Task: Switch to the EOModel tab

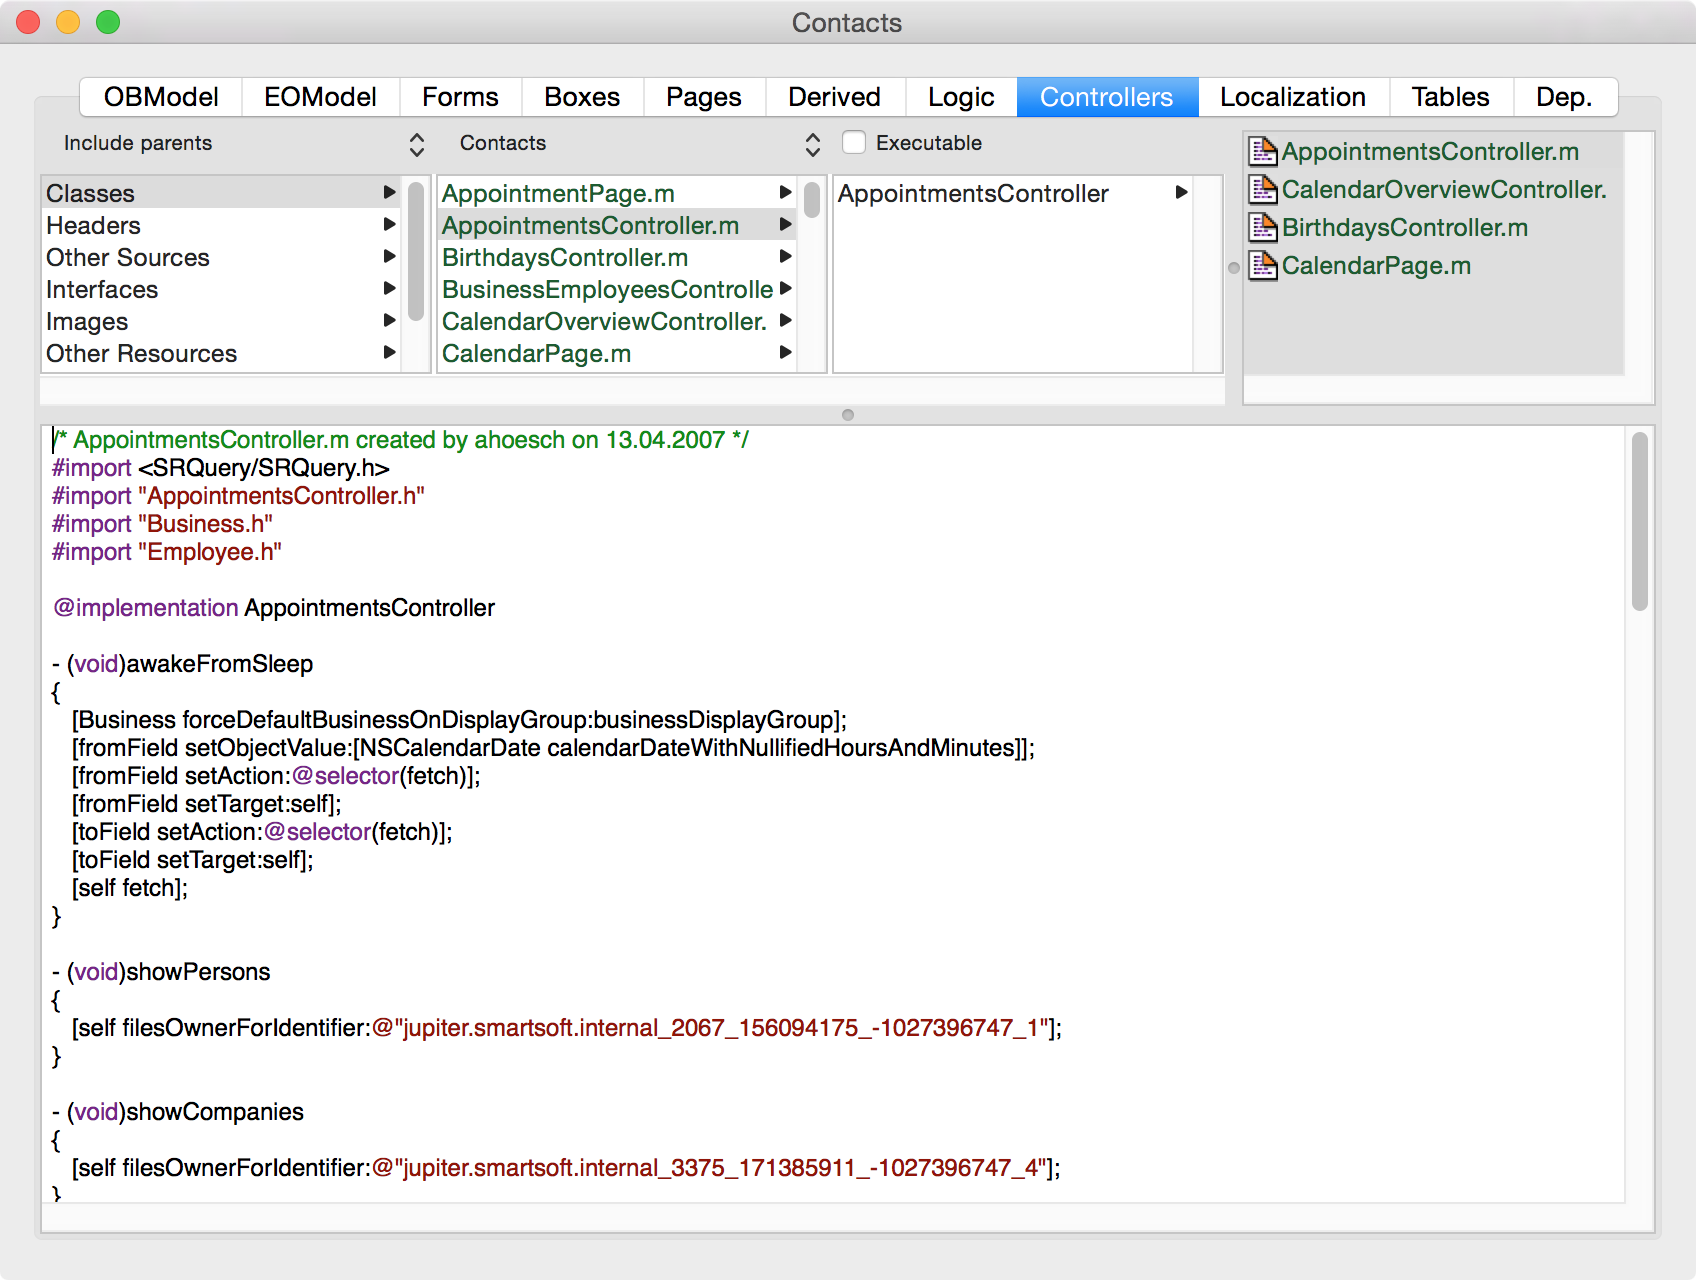Action: tap(320, 97)
